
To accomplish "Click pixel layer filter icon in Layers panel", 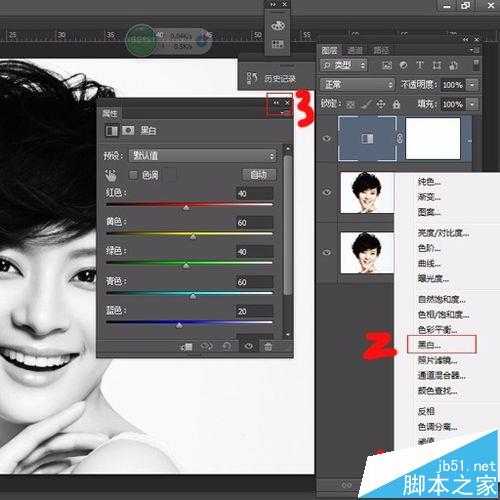I will [387, 65].
